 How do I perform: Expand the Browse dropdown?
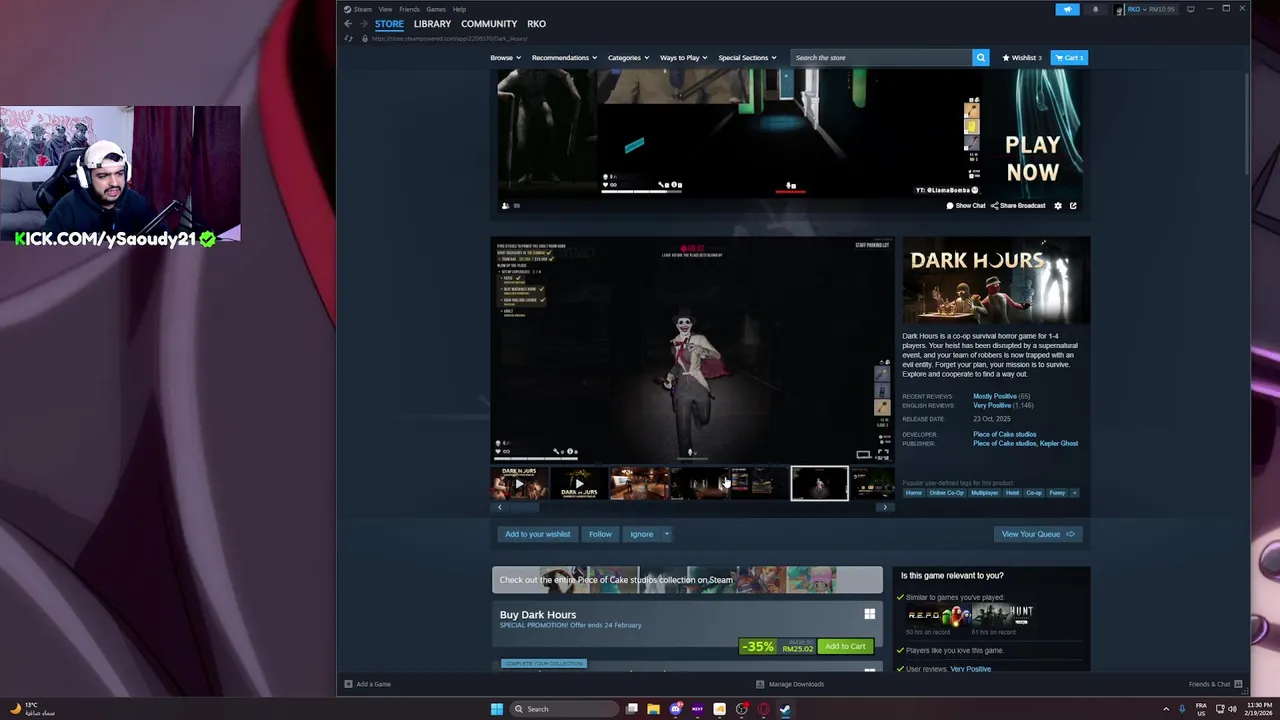tap(505, 58)
